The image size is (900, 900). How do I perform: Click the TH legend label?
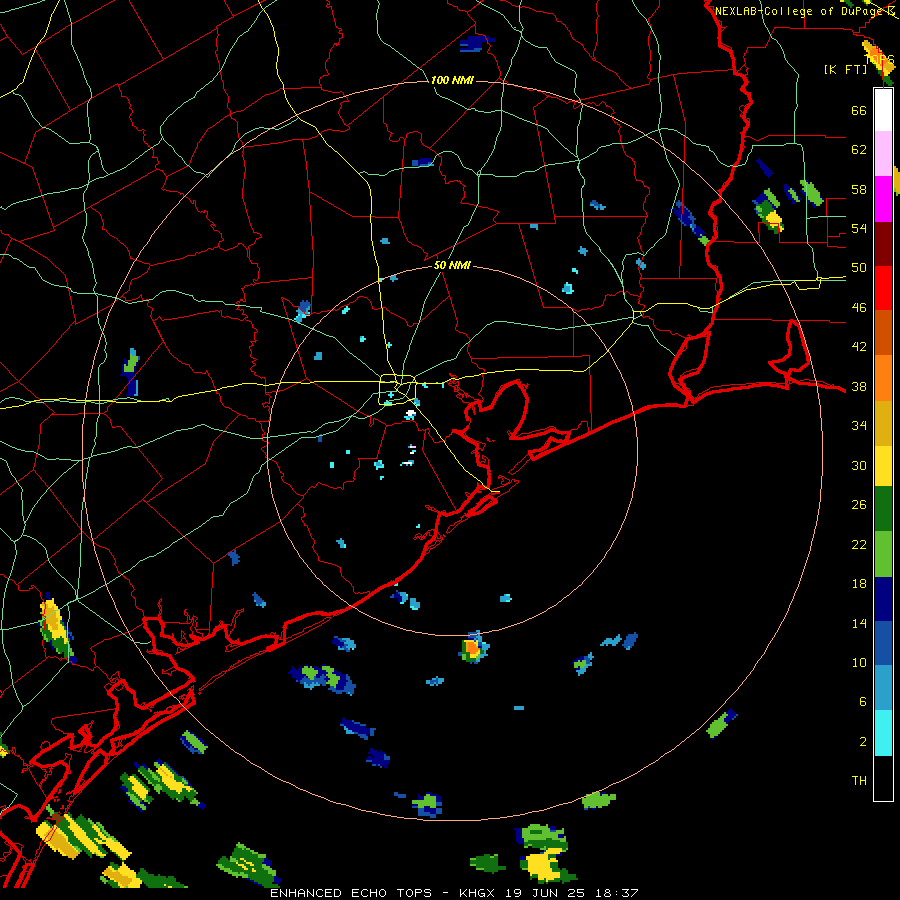[859, 781]
